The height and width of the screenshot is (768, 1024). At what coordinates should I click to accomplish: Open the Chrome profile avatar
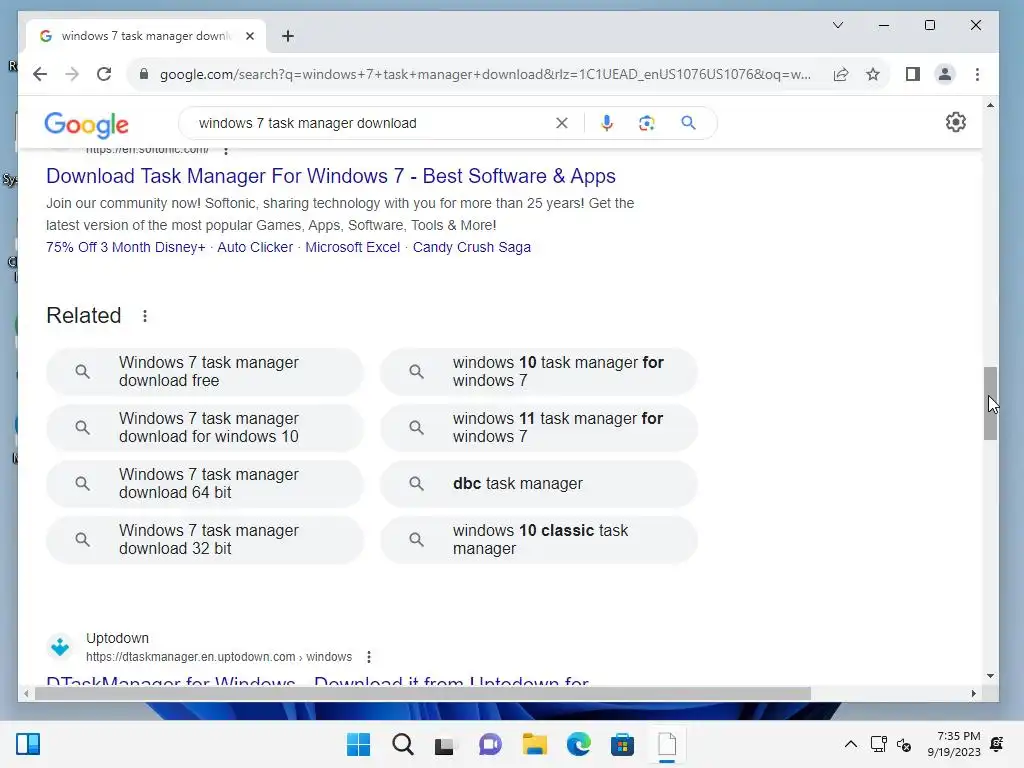coord(944,74)
